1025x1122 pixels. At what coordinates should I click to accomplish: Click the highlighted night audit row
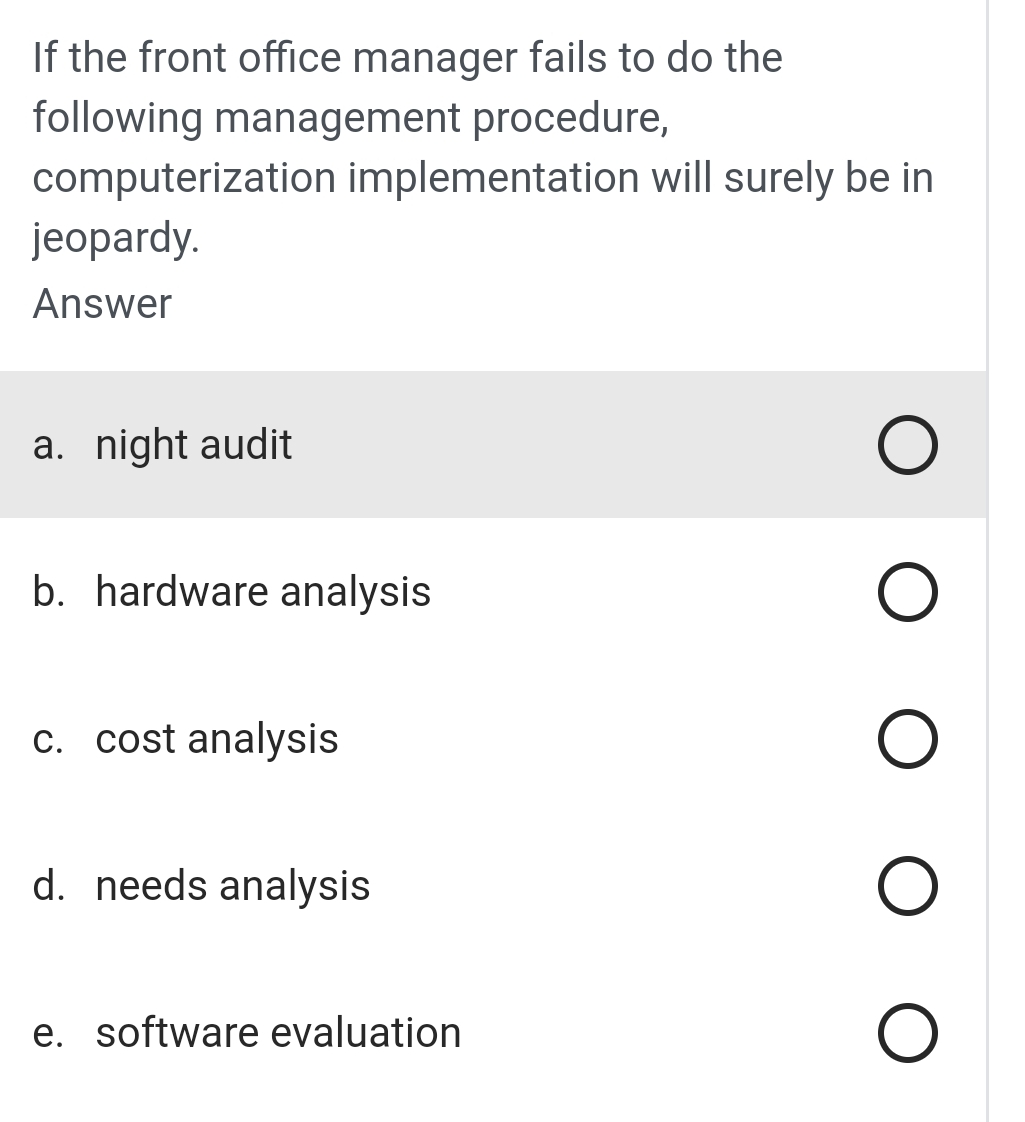pos(492,444)
